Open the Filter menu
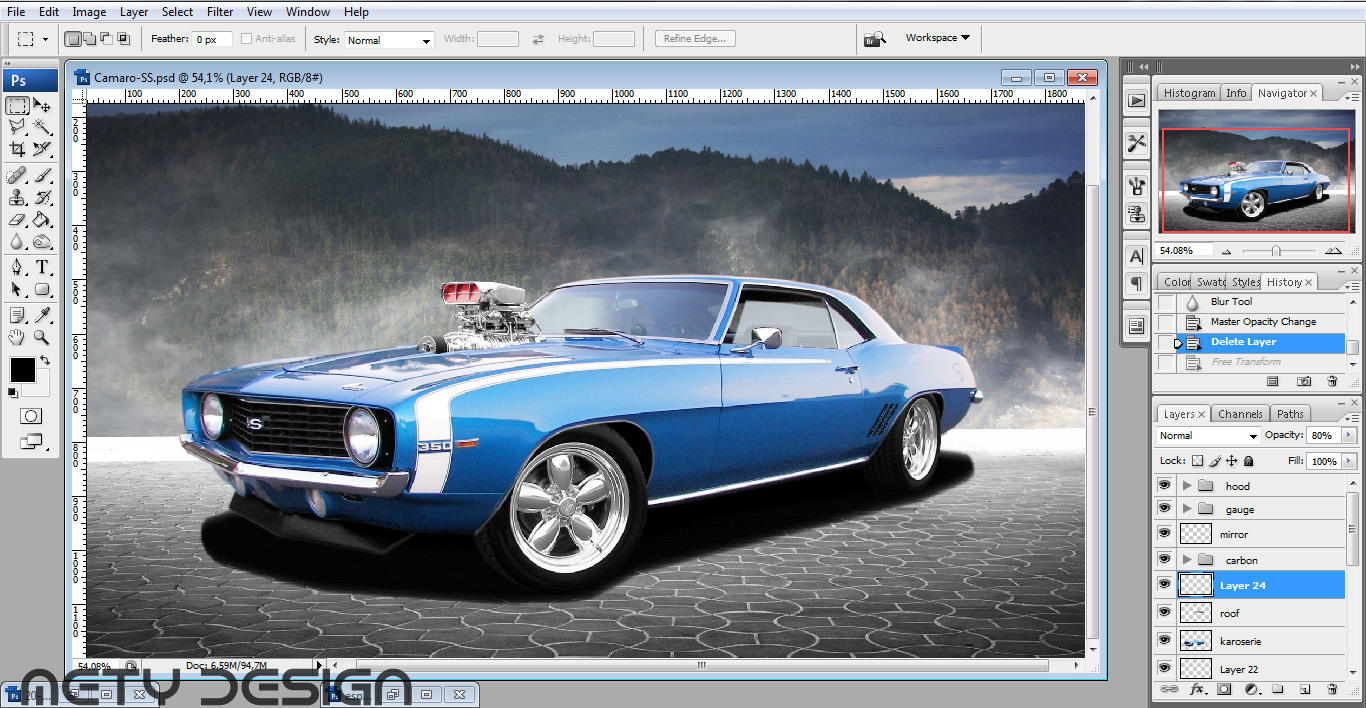 [220, 12]
